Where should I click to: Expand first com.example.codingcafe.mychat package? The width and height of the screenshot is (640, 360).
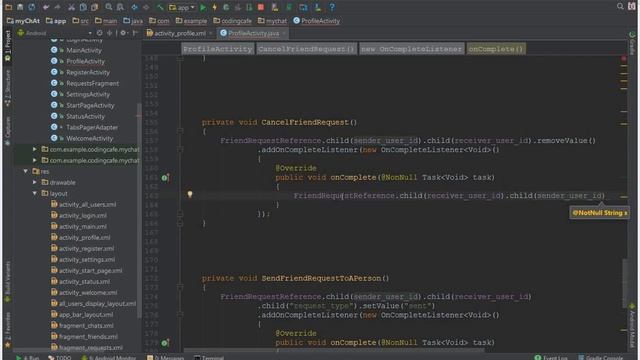coord(35,149)
